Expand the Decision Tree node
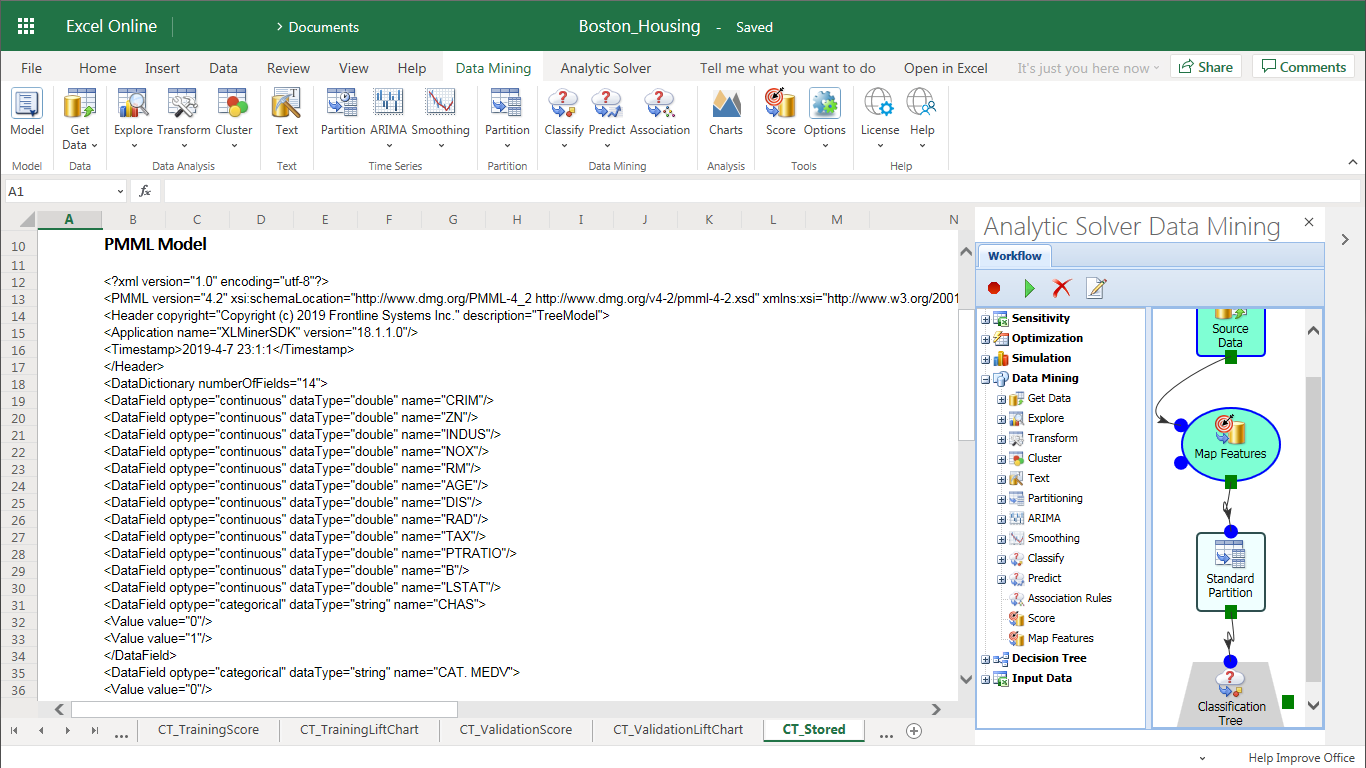This screenshot has width=1366, height=768. [986, 659]
